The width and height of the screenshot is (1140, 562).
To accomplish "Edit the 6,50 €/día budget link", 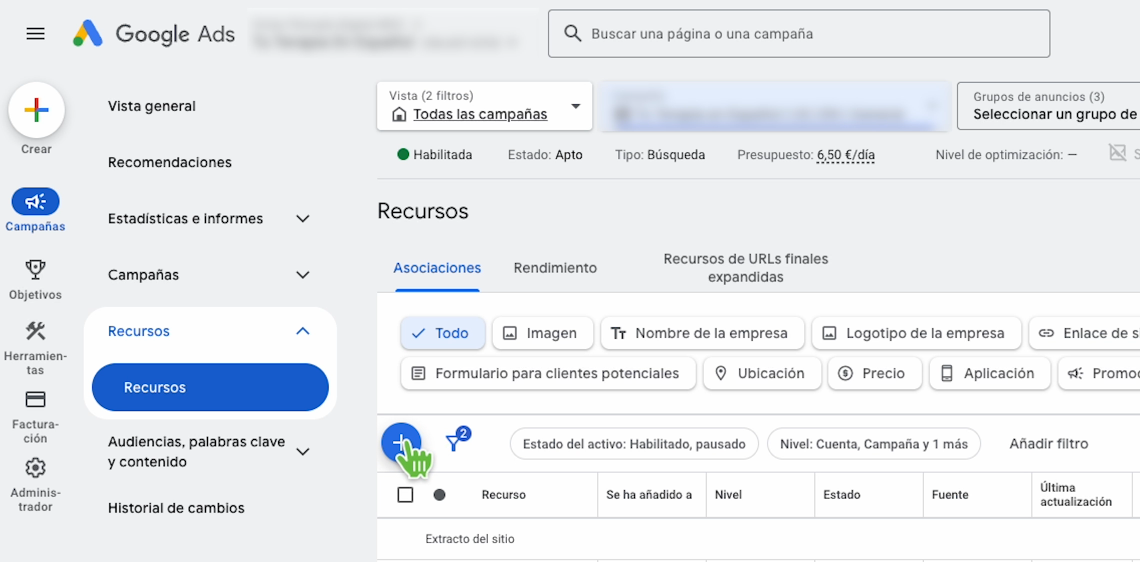I will [x=846, y=155].
